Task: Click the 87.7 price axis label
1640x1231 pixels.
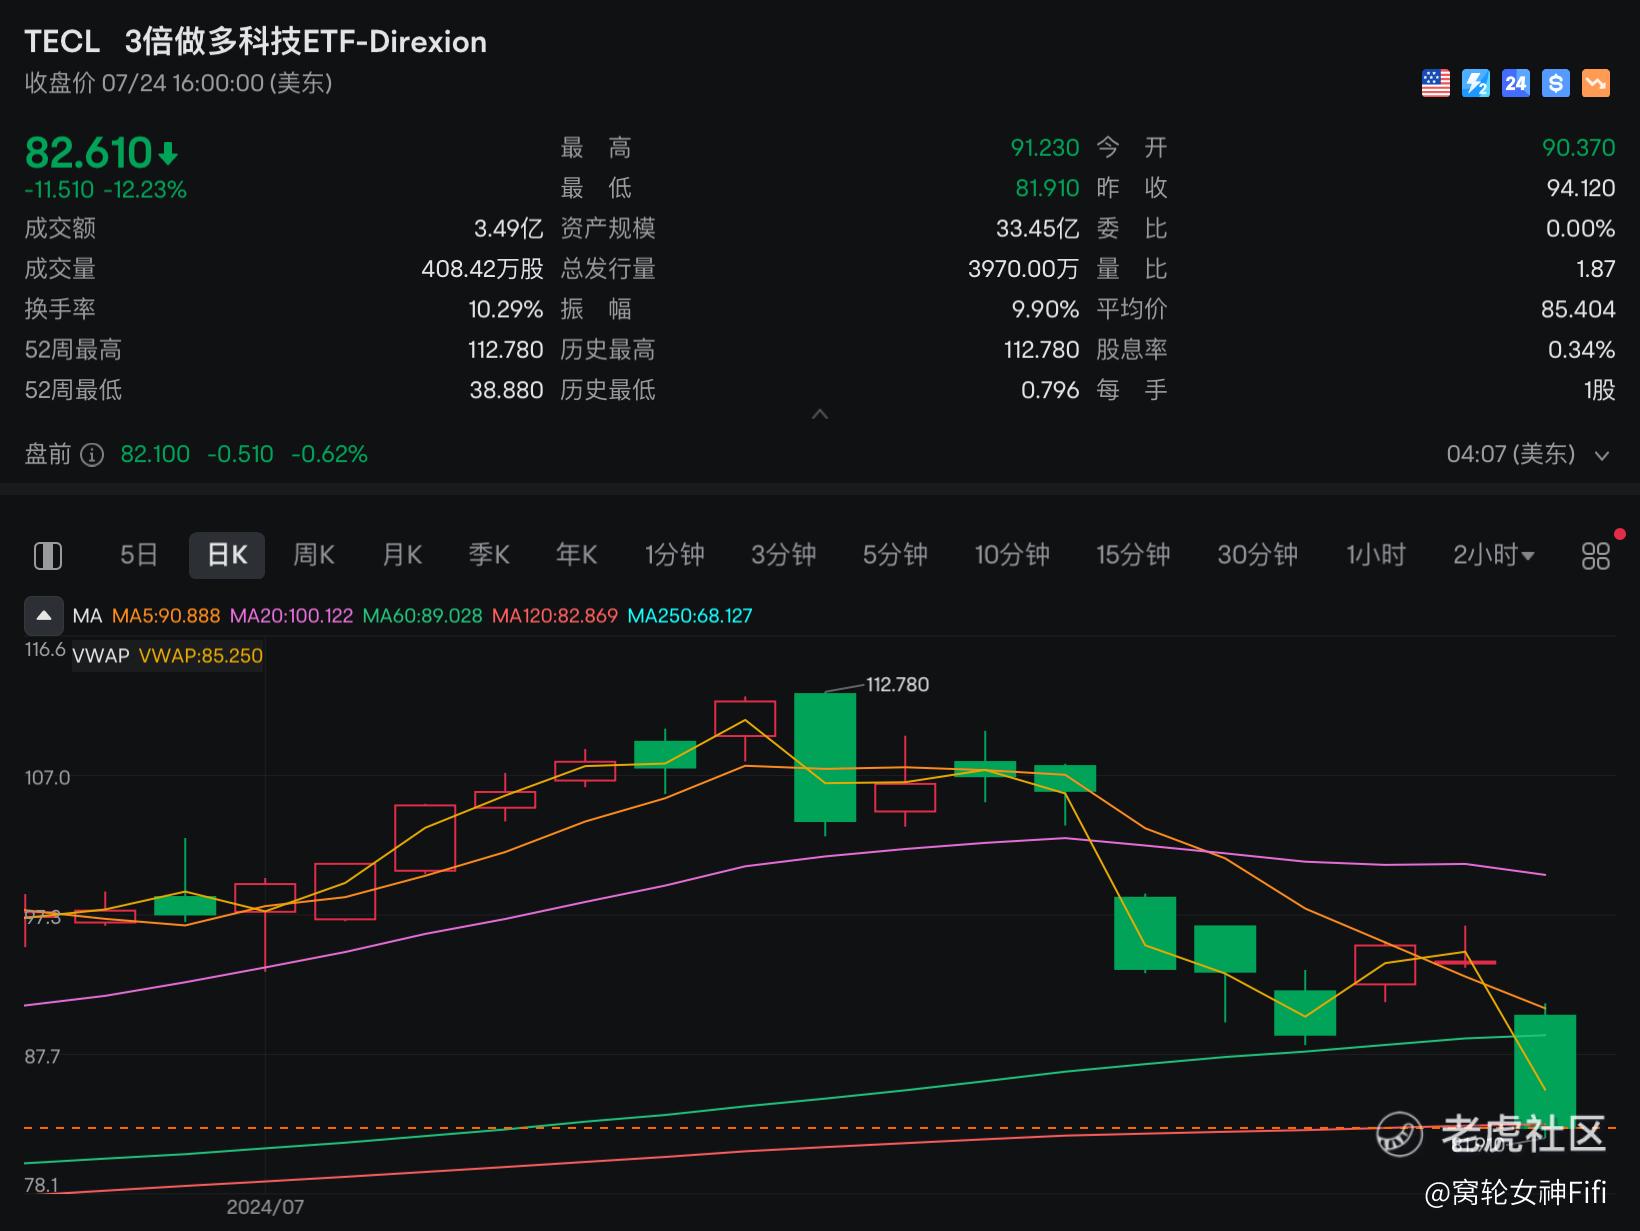Action: point(43,1057)
